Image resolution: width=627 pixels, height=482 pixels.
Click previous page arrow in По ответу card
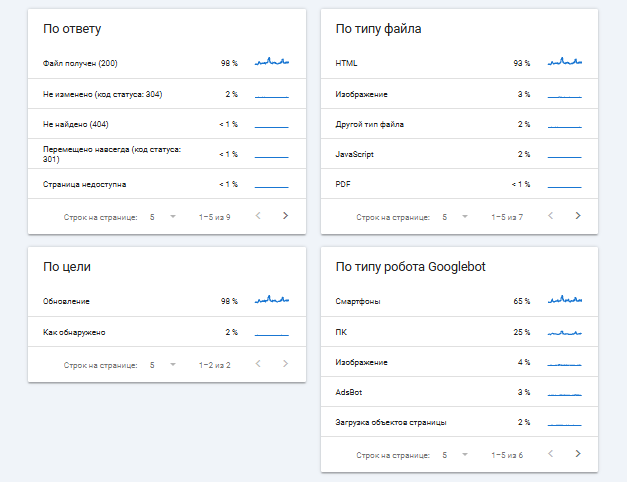(x=257, y=215)
